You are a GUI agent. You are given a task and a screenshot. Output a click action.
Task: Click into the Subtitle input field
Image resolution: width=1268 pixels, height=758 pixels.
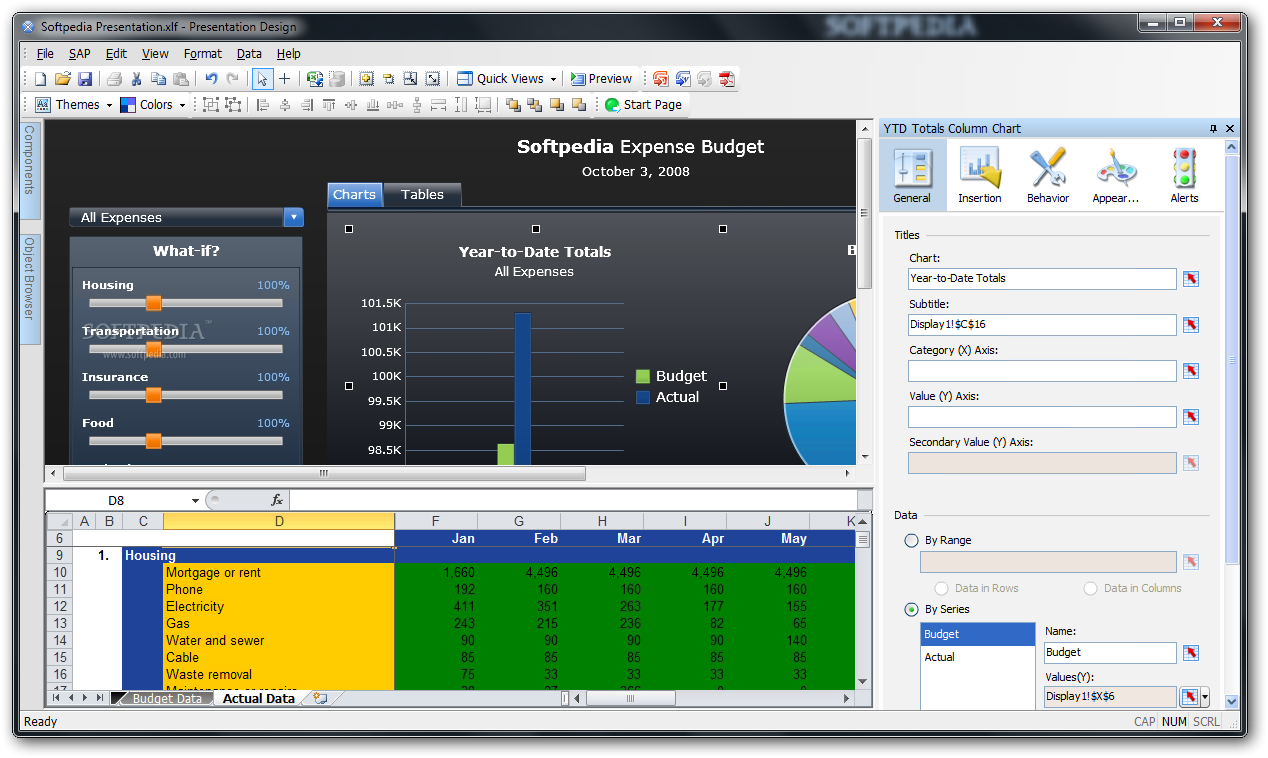1042,325
